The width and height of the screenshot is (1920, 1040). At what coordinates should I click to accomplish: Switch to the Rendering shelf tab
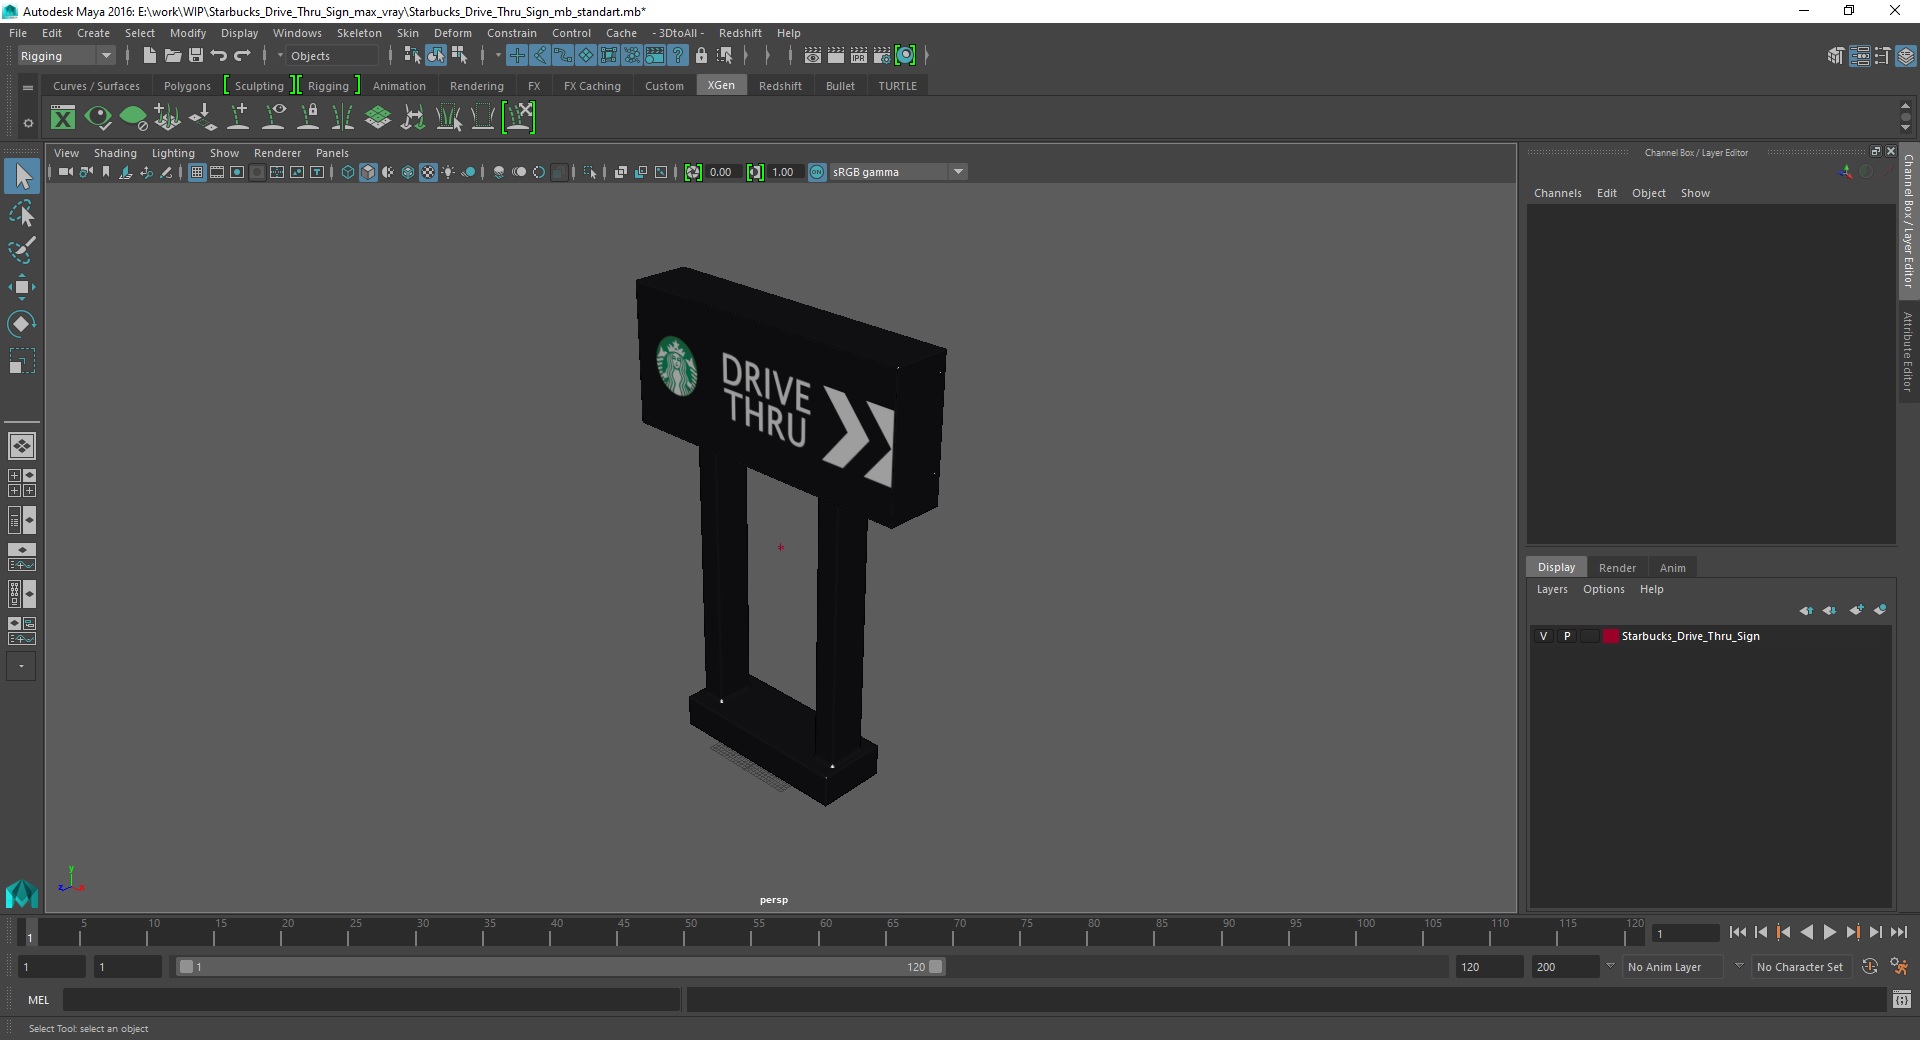click(476, 86)
